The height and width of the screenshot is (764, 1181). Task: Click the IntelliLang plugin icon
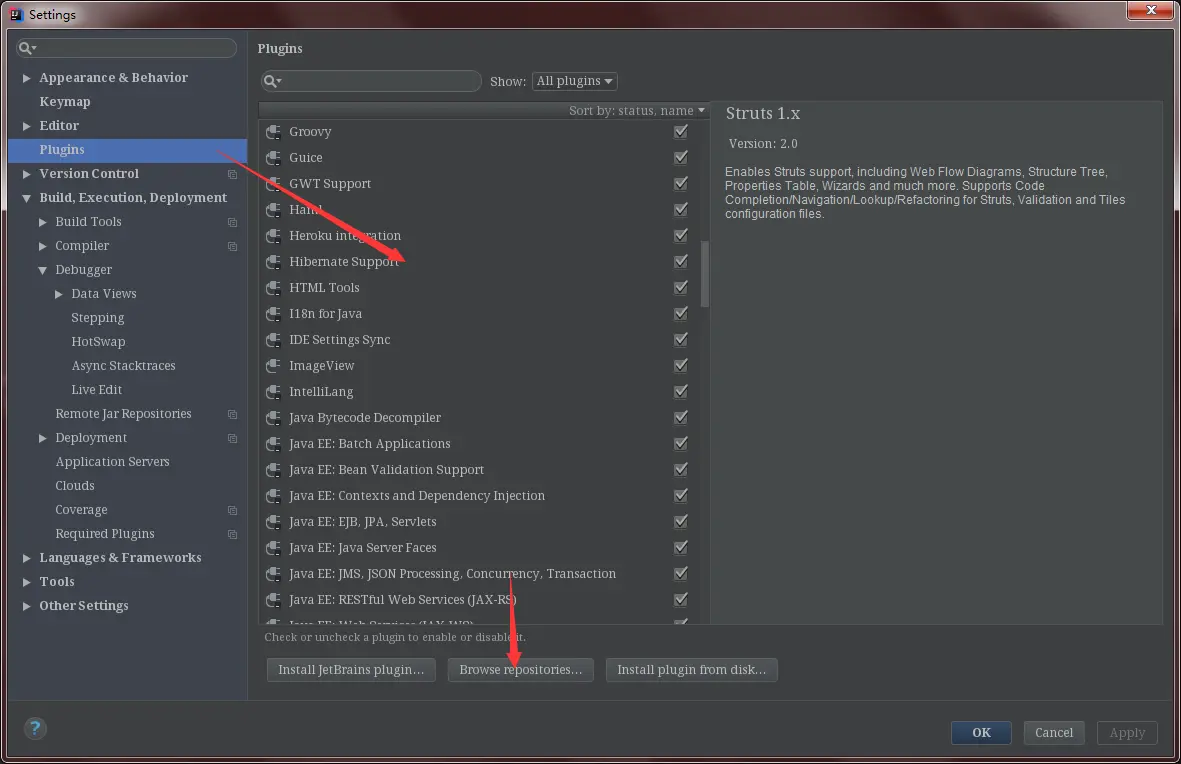click(273, 391)
